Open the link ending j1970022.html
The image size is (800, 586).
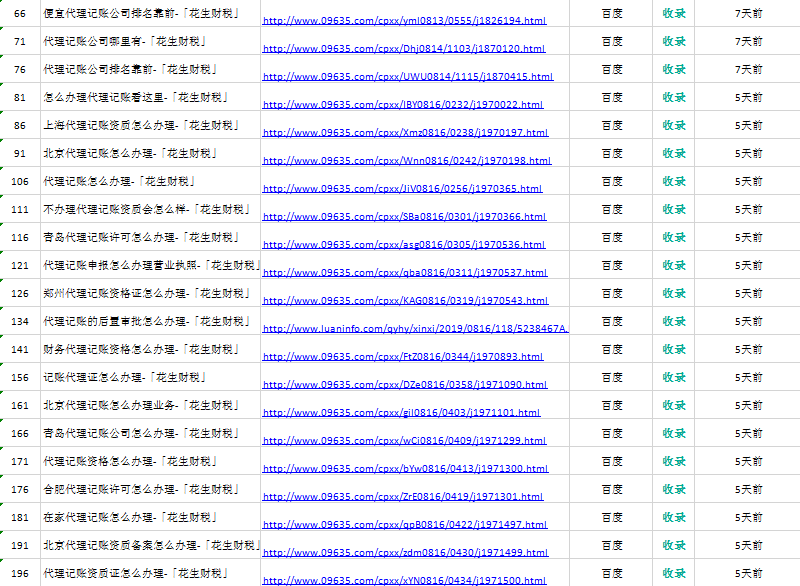click(403, 105)
